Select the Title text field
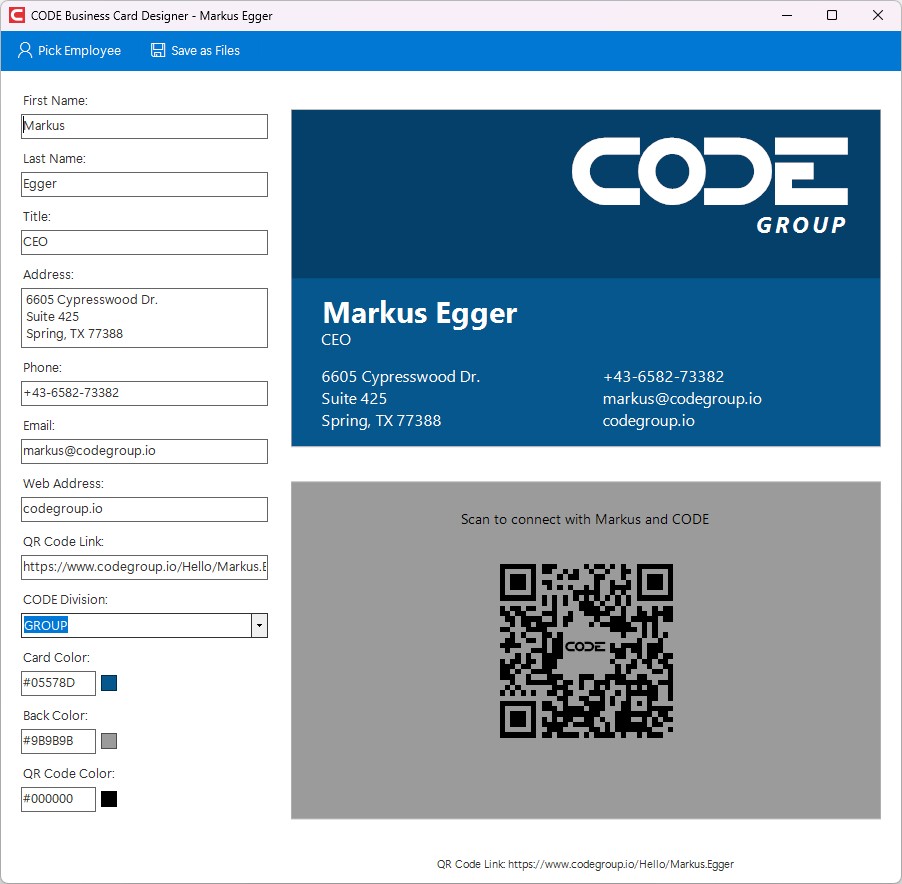 pyautogui.click(x=144, y=242)
